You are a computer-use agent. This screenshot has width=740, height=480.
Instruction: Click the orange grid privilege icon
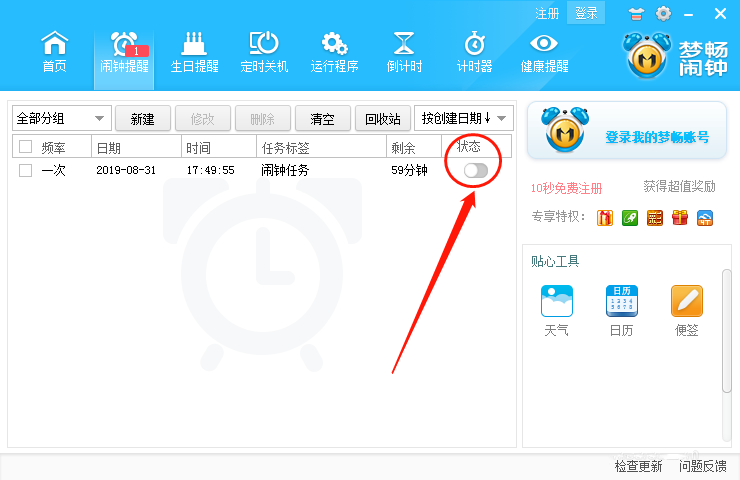tap(655, 218)
